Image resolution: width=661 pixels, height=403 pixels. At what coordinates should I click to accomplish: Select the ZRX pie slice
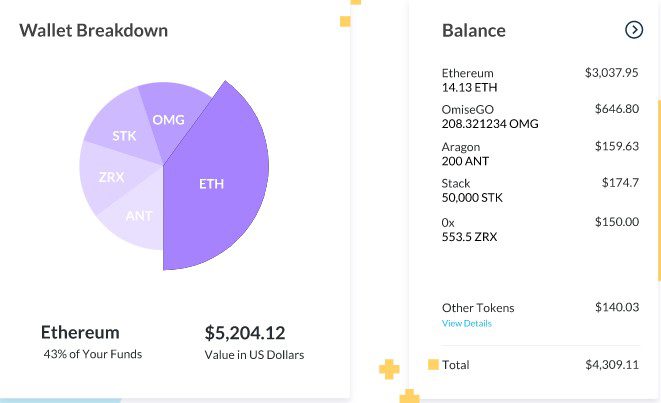(x=110, y=178)
